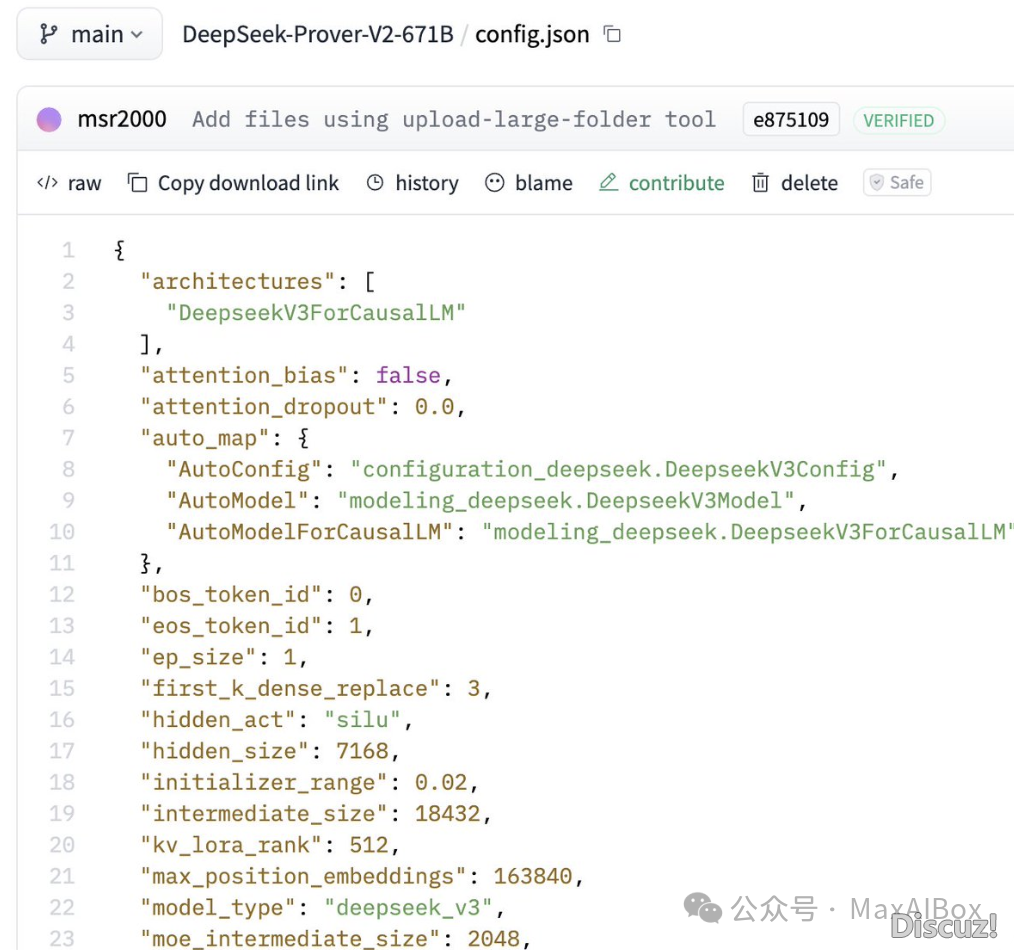Viewport: 1014px width, 950px height.
Task: Click "configuration_deepseek.DeepseekV3Config" value
Action: [618, 470]
